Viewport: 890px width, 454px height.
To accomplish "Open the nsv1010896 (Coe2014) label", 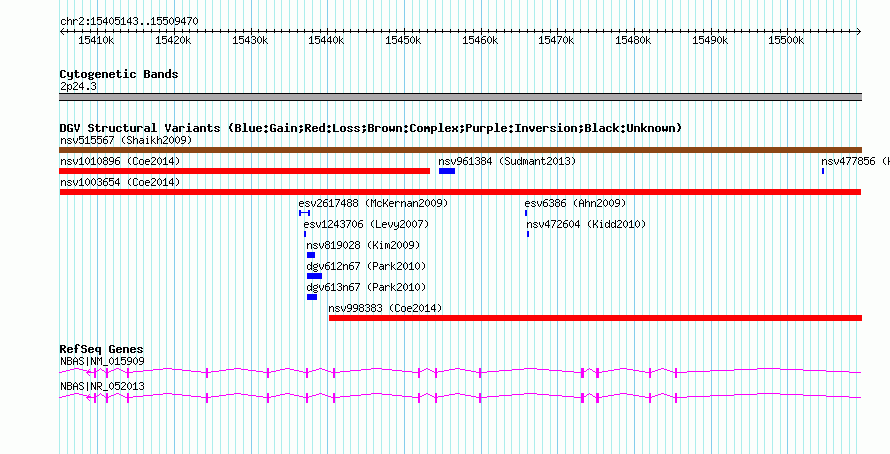I will click(x=120, y=161).
